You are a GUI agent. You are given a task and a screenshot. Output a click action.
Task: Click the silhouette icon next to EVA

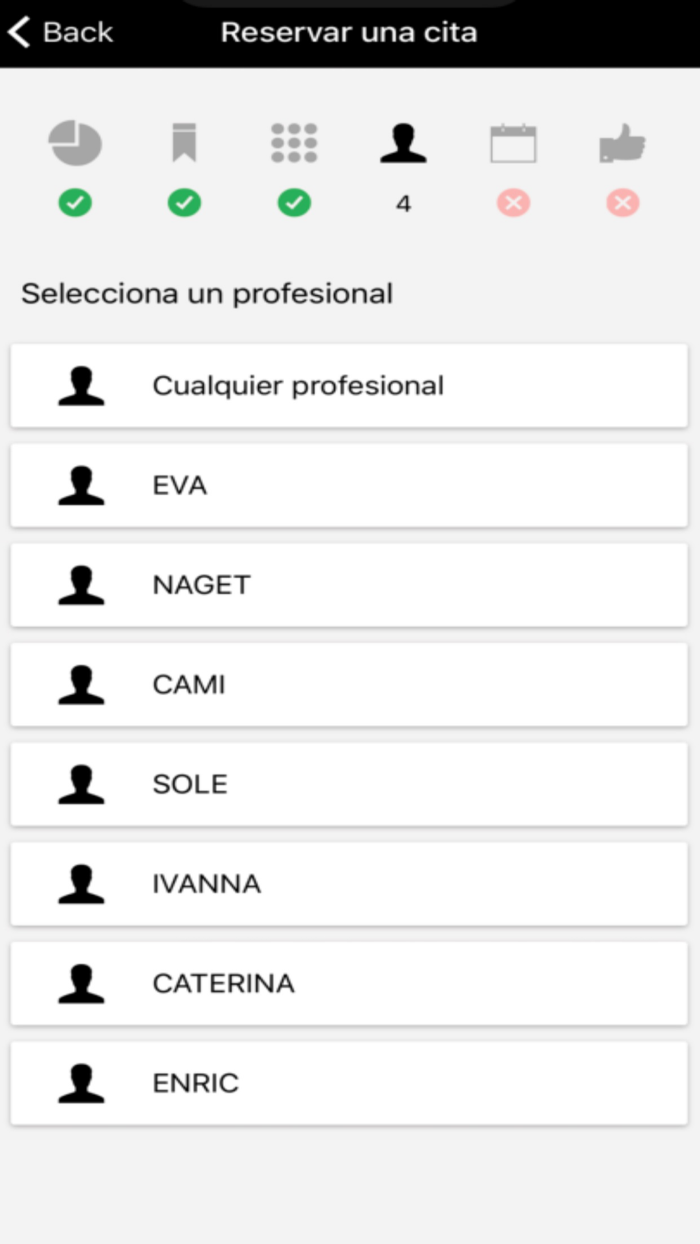80,485
